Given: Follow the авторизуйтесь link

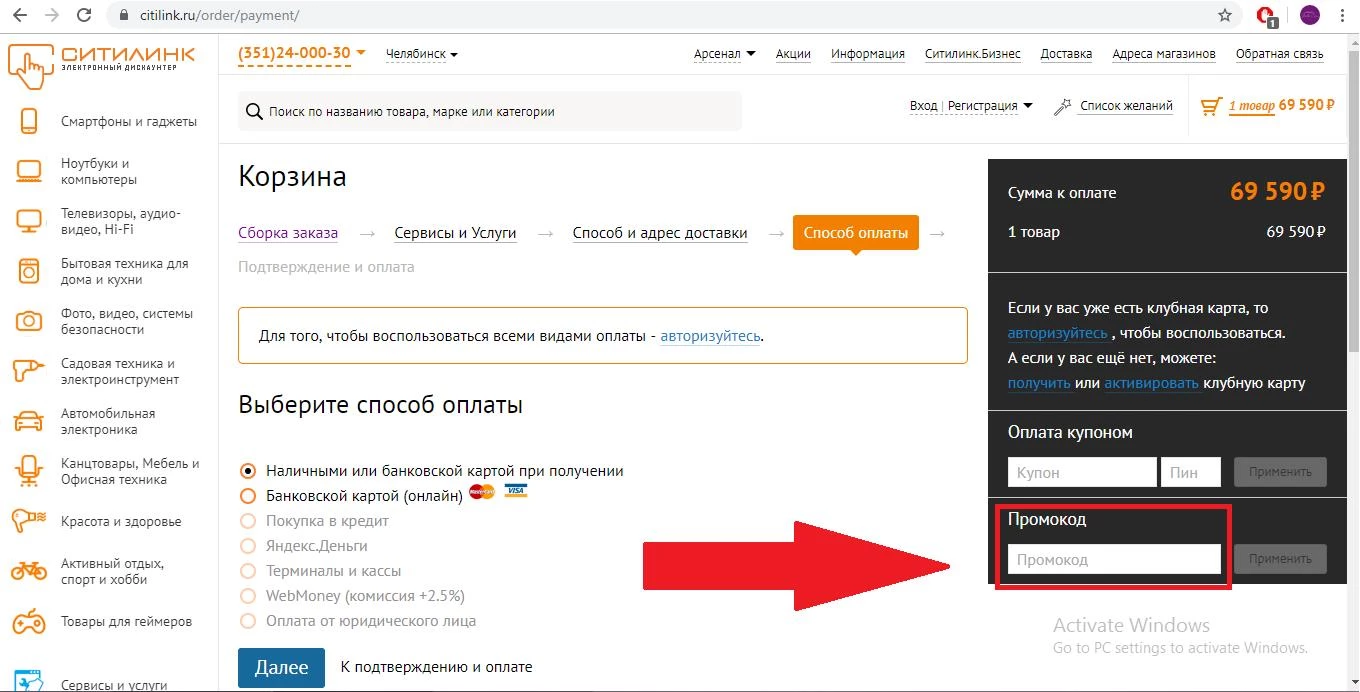Looking at the screenshot, I should pyautogui.click(x=710, y=335).
